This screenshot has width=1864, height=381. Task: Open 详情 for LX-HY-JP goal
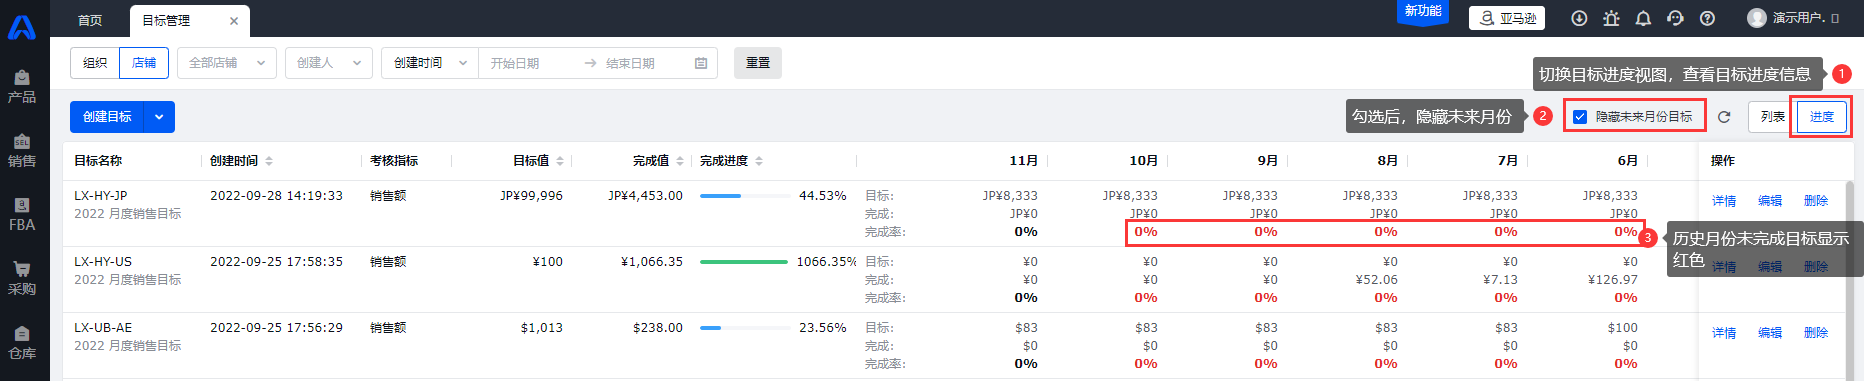coord(1724,201)
